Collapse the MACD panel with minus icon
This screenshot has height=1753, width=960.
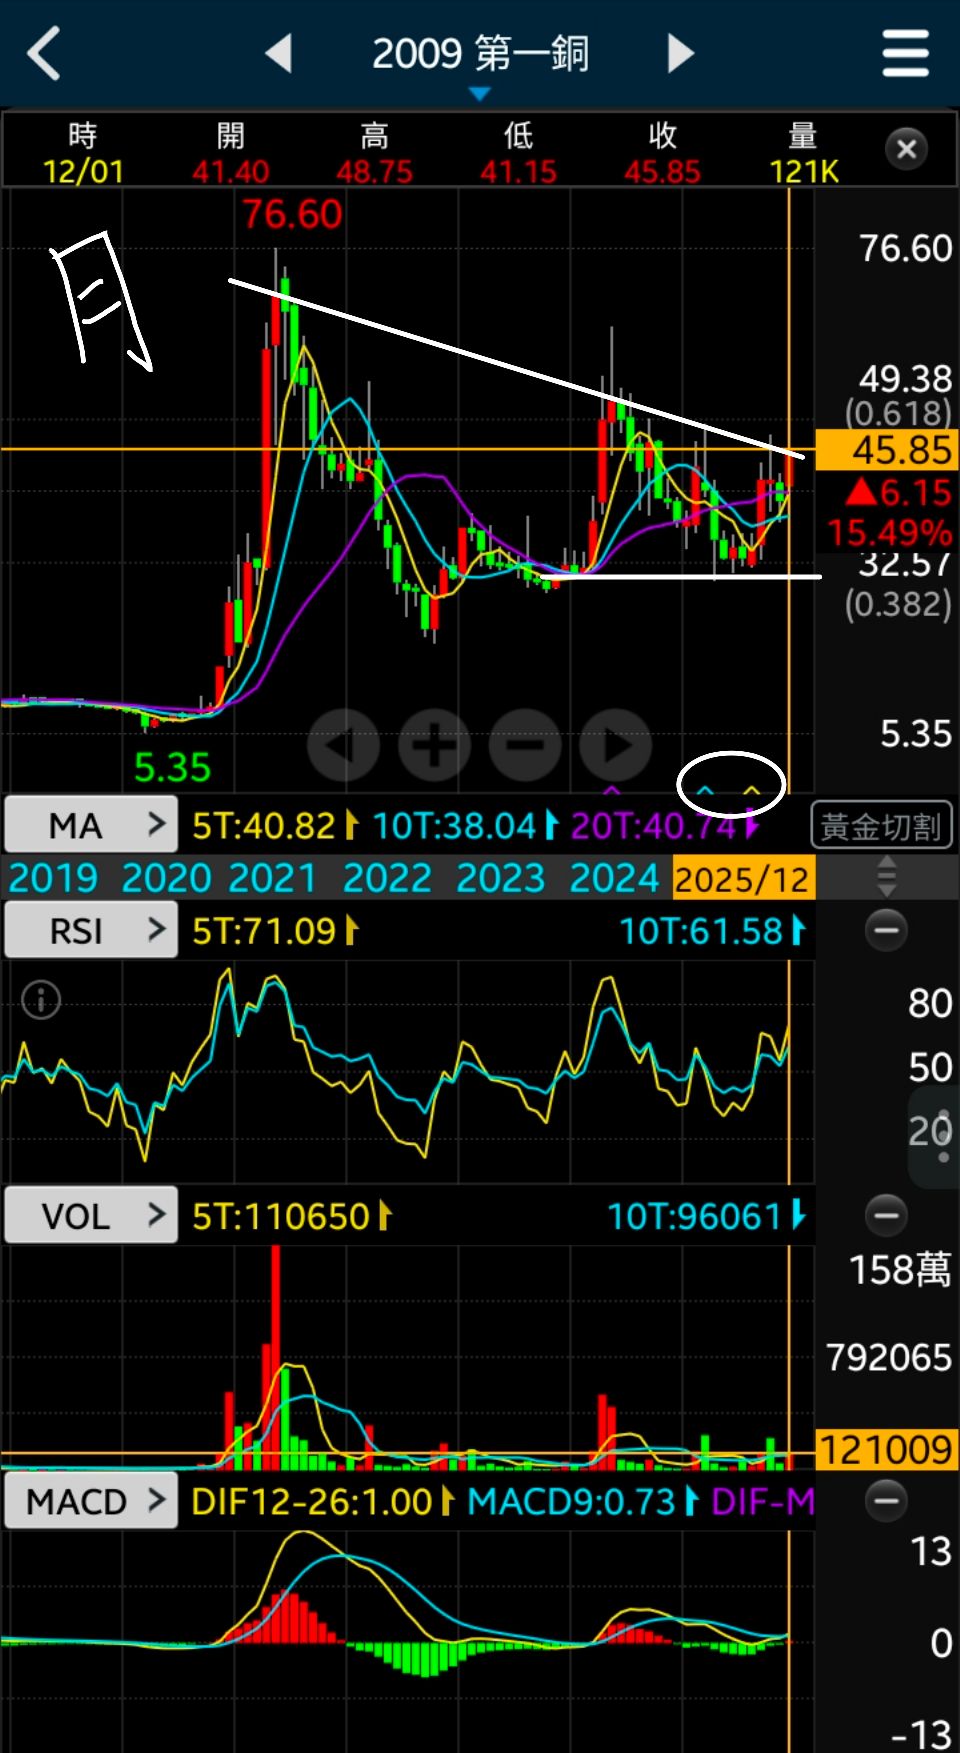(x=886, y=1500)
